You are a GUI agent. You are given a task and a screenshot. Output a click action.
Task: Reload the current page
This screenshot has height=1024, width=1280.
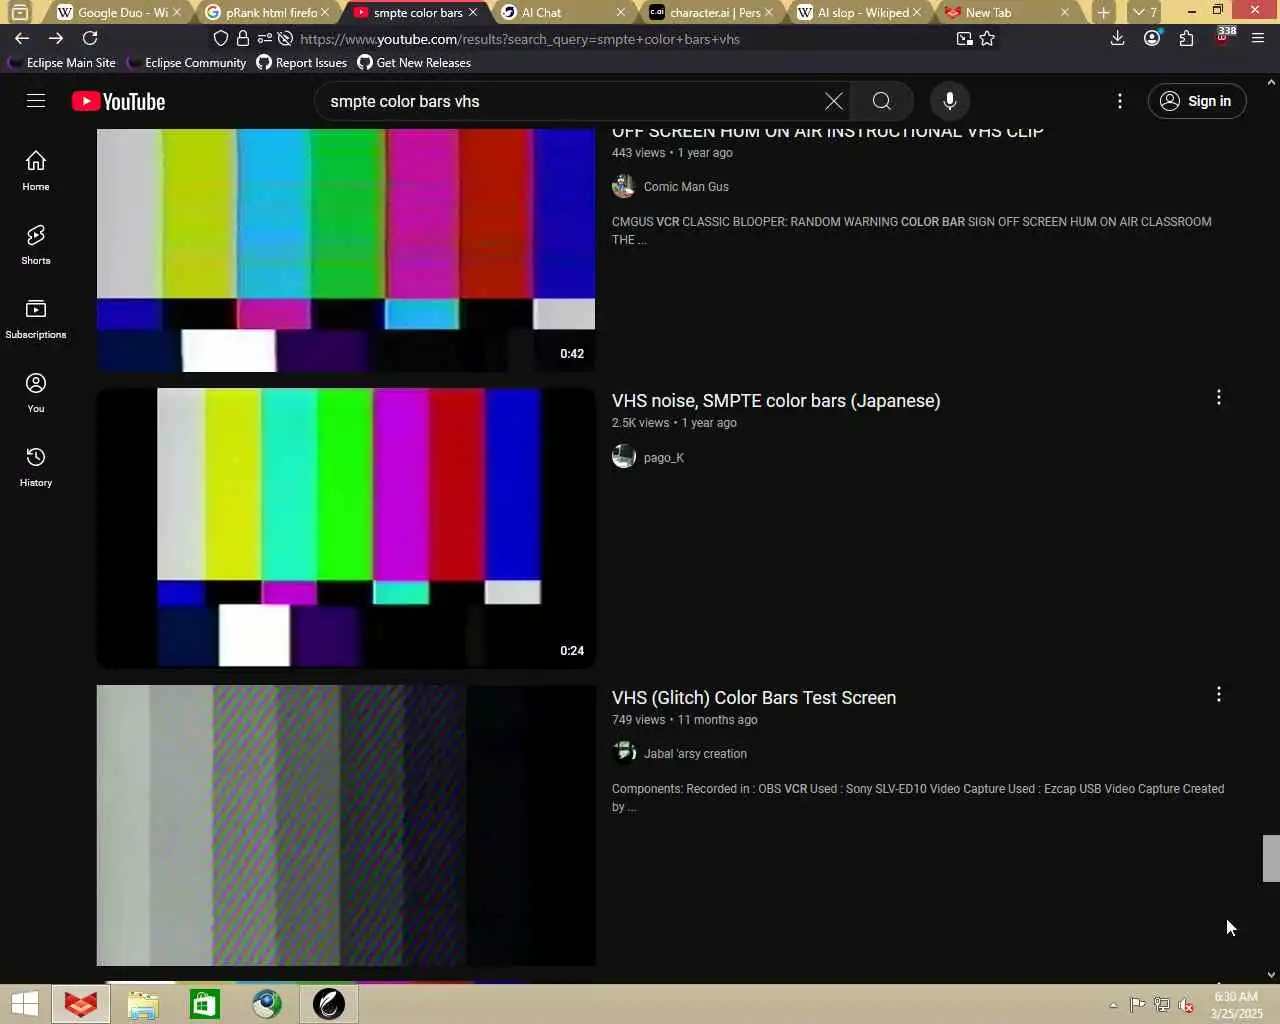pos(90,38)
